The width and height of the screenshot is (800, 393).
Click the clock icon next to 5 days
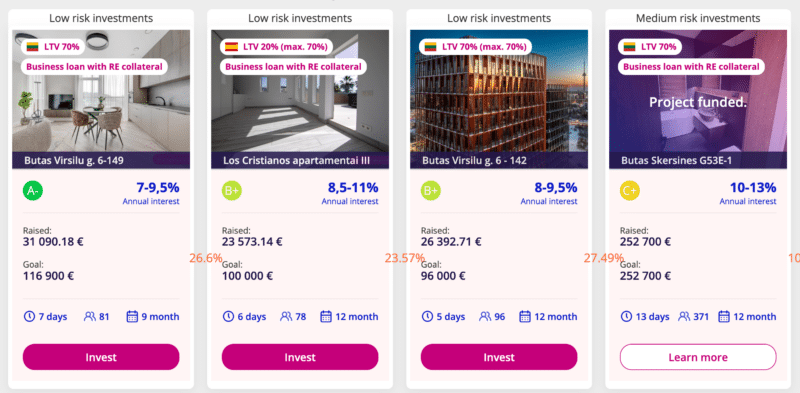428,316
